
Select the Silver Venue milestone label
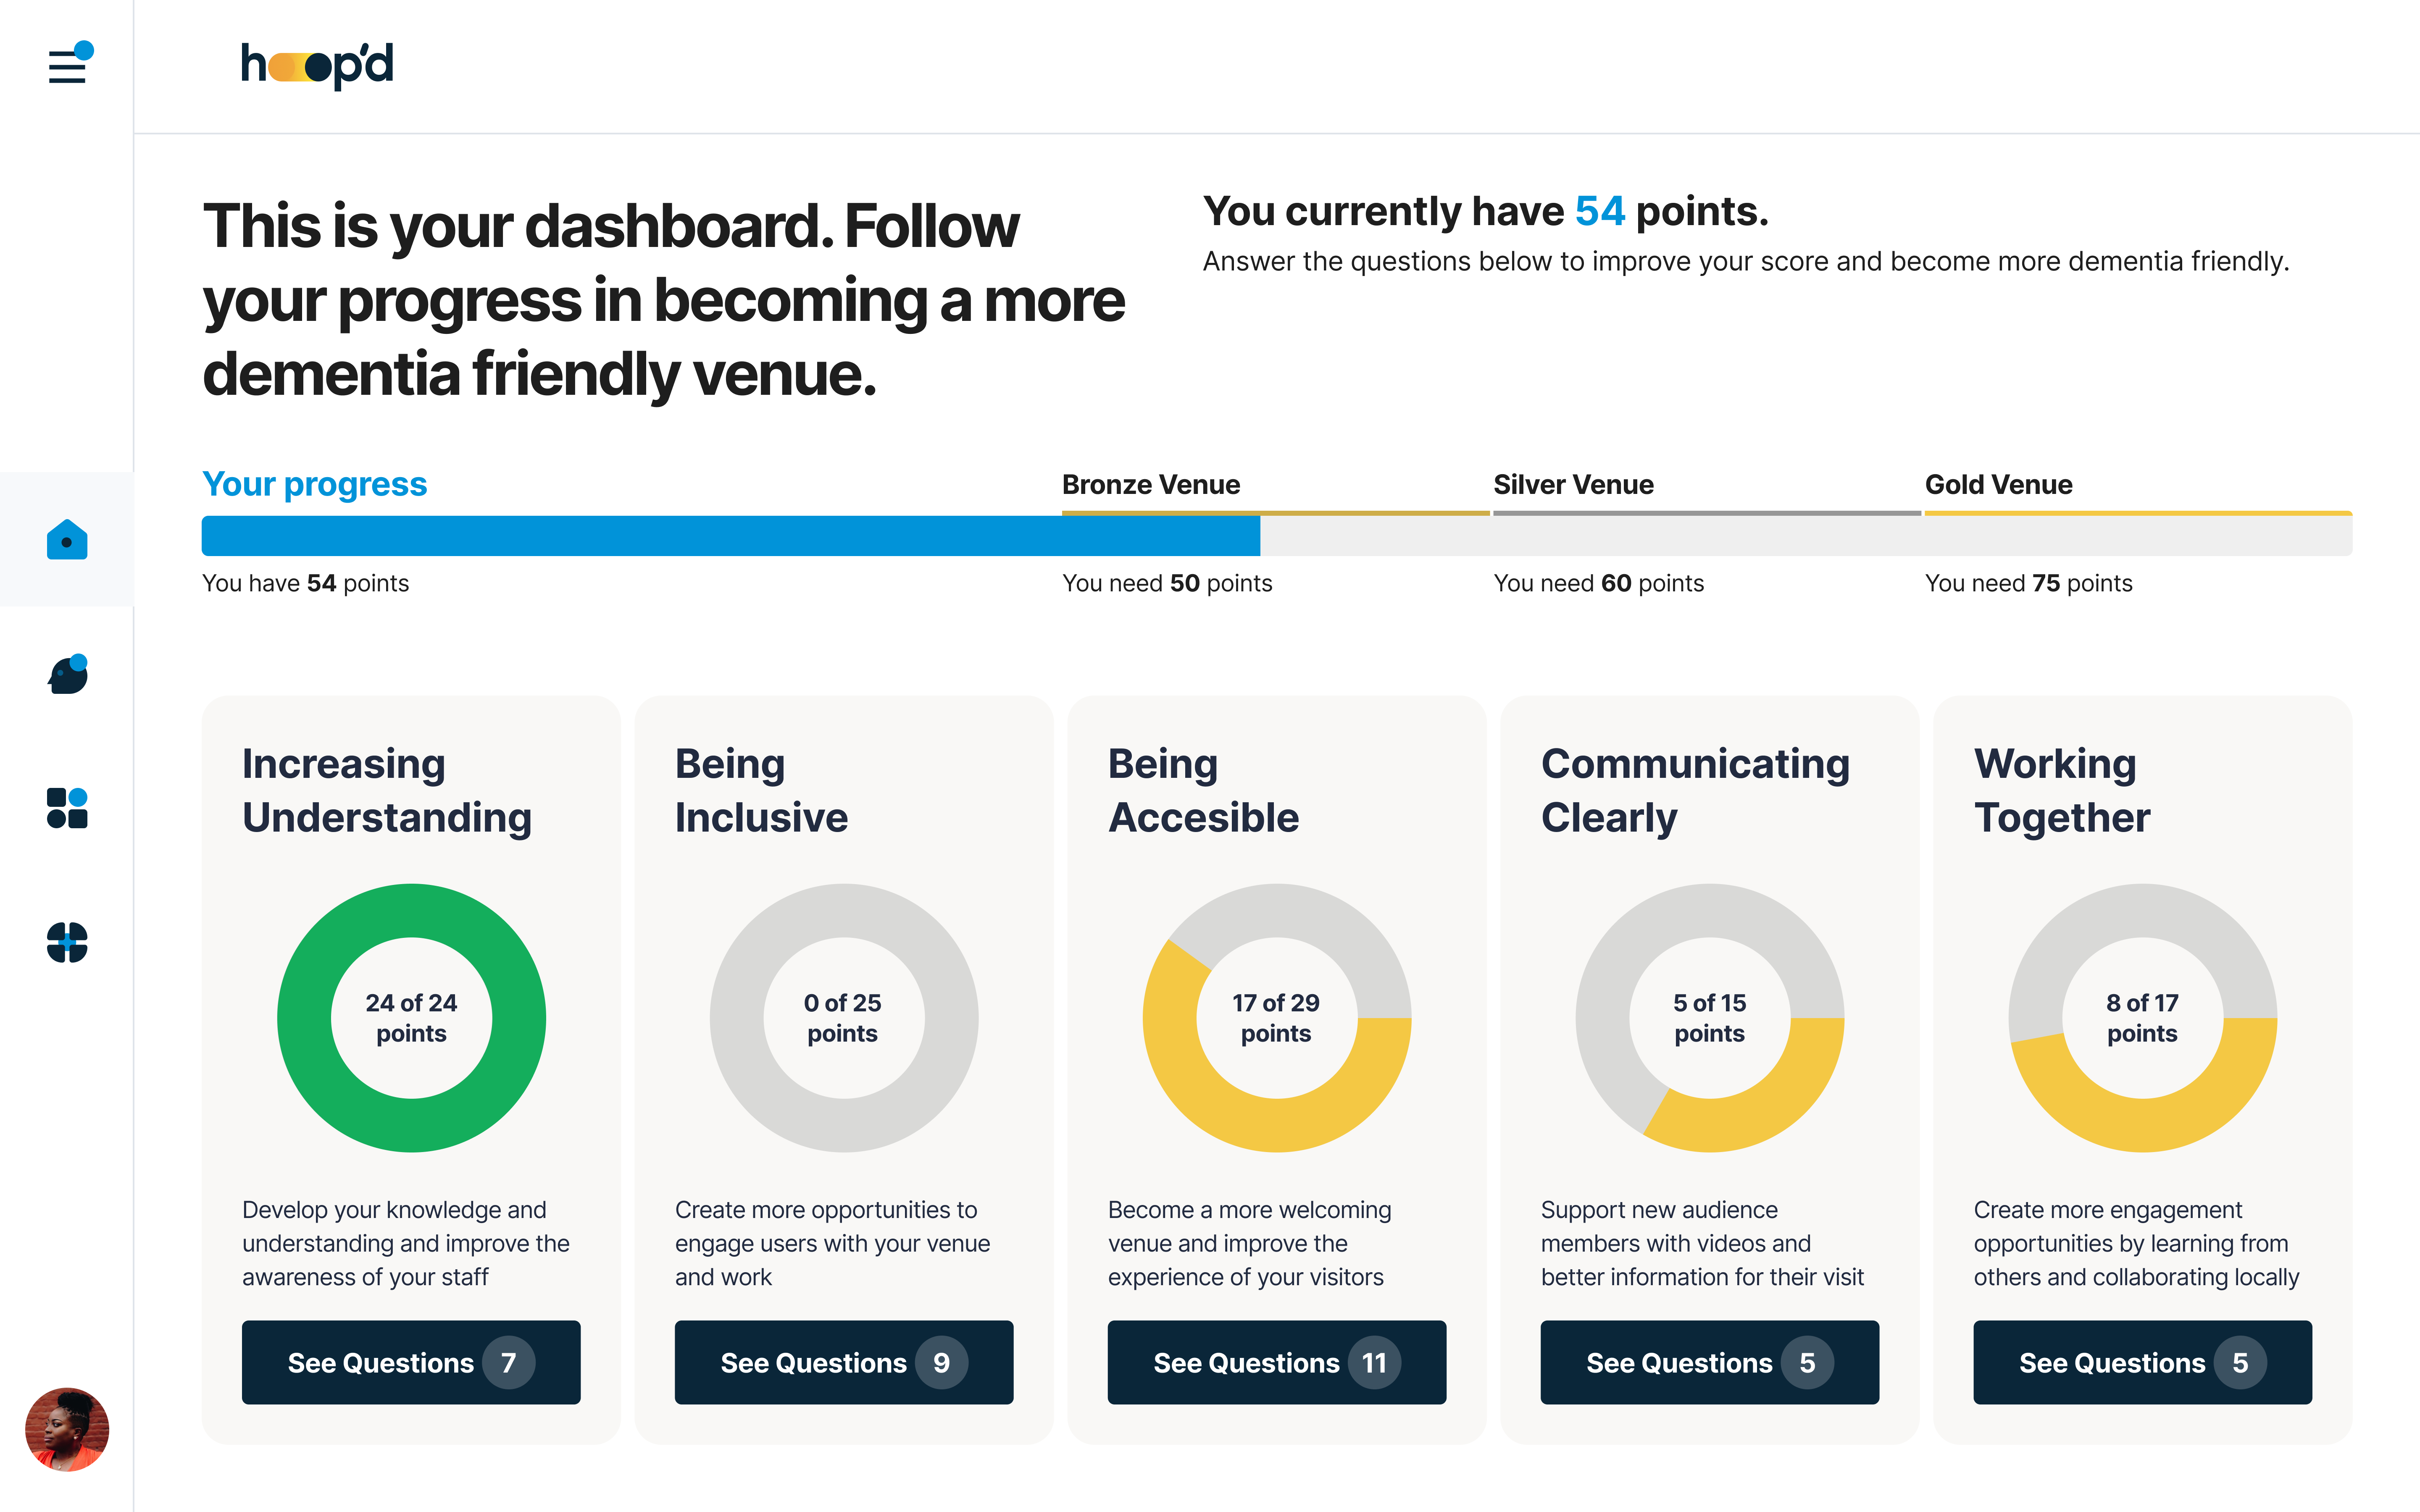tap(1574, 485)
